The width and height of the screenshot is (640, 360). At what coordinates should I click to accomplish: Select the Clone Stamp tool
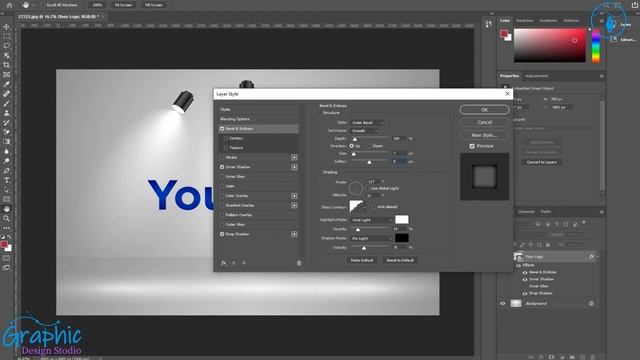[7, 113]
